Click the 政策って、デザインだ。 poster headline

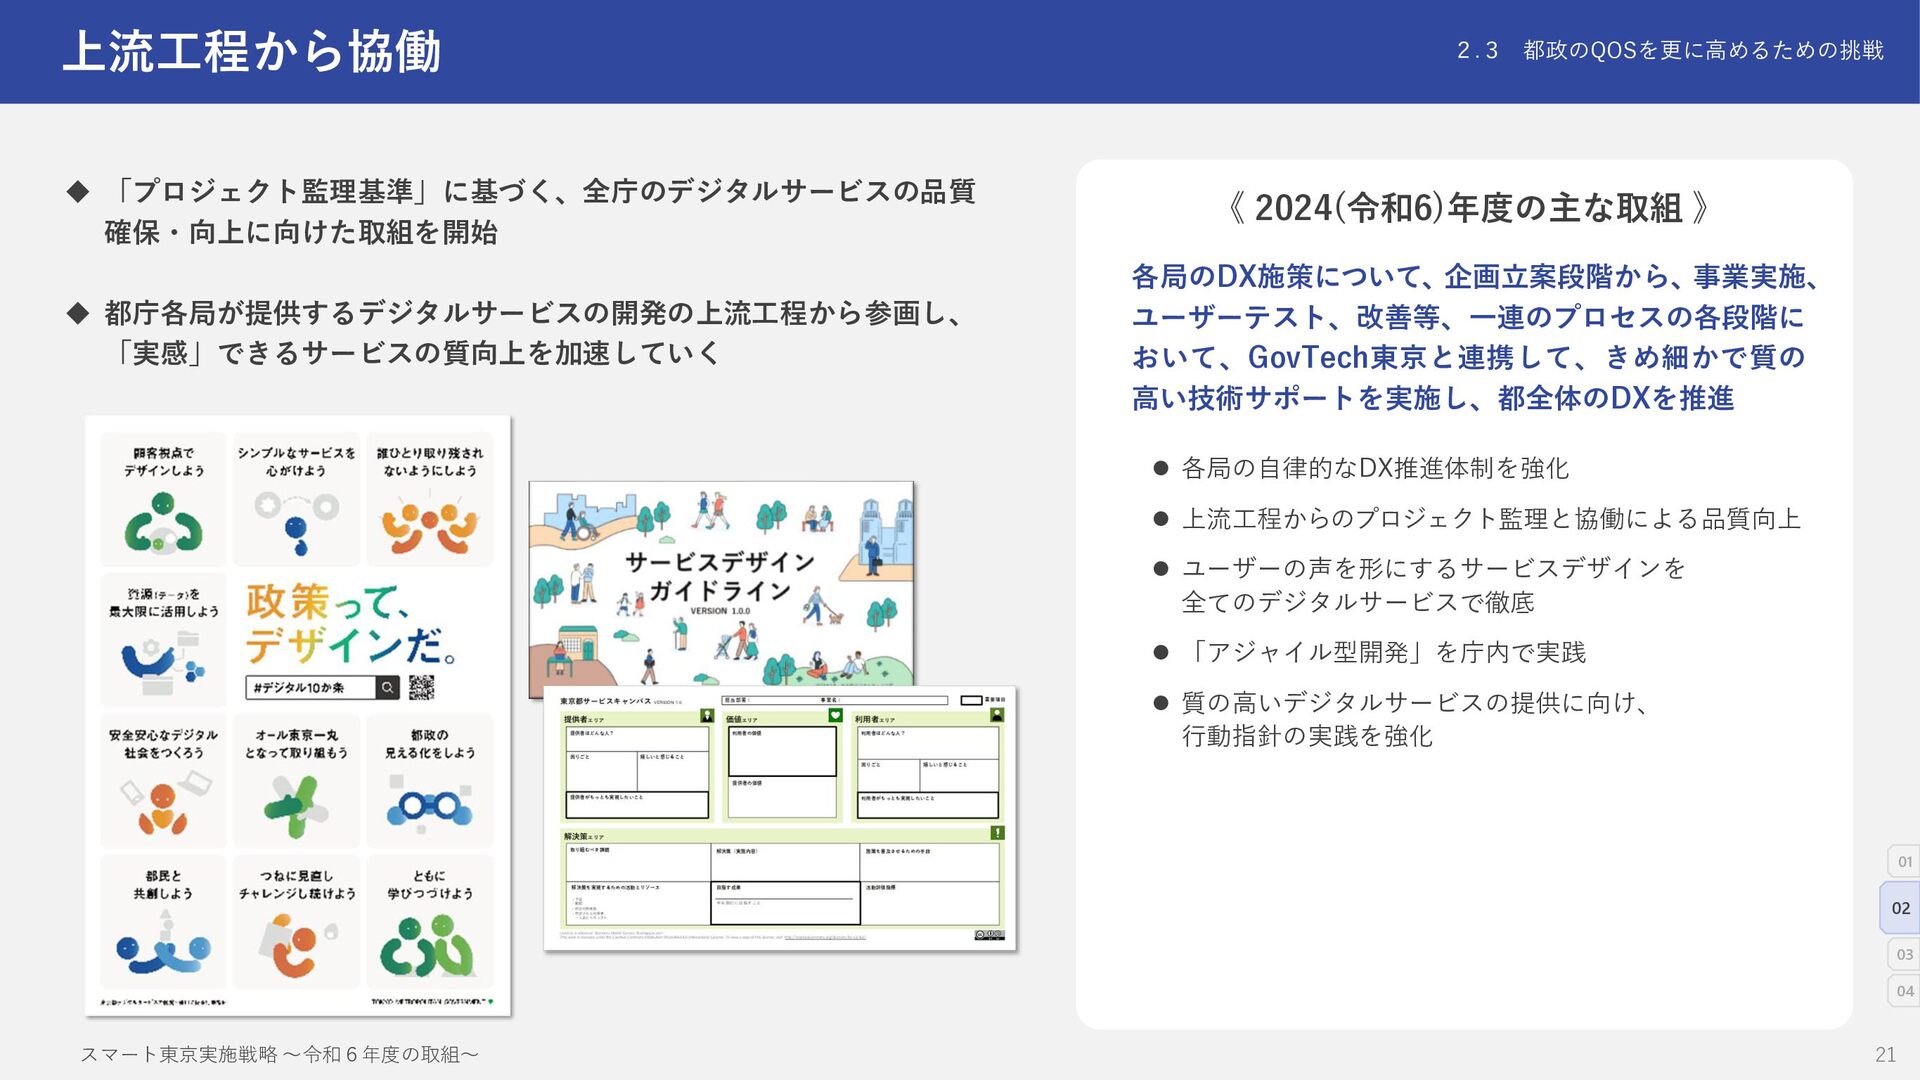coord(350,623)
